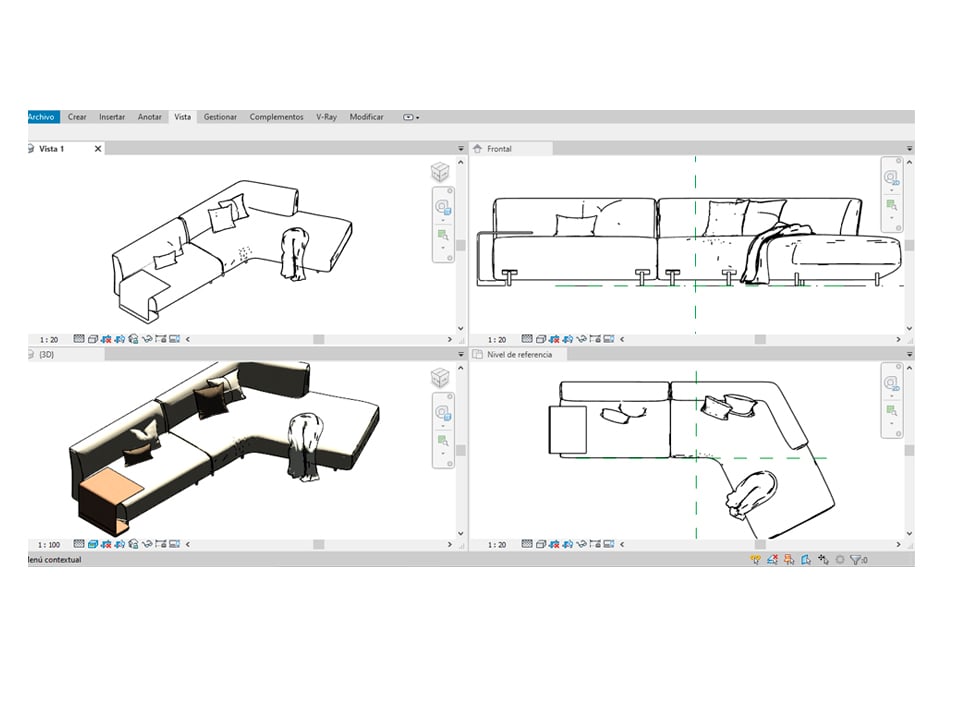Toggle Shadows in Frontal control bar
The width and height of the screenshot is (960, 720).
pyautogui.click(x=568, y=339)
